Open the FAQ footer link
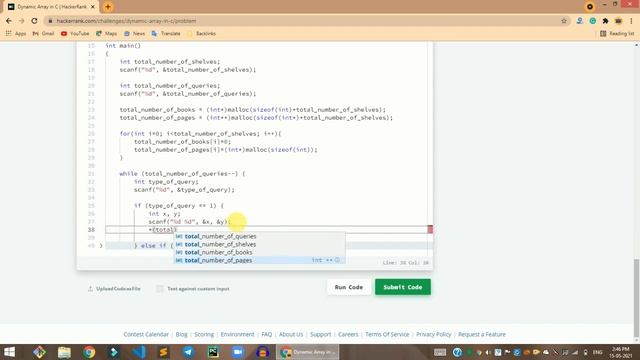The image size is (640, 360). click(267, 334)
